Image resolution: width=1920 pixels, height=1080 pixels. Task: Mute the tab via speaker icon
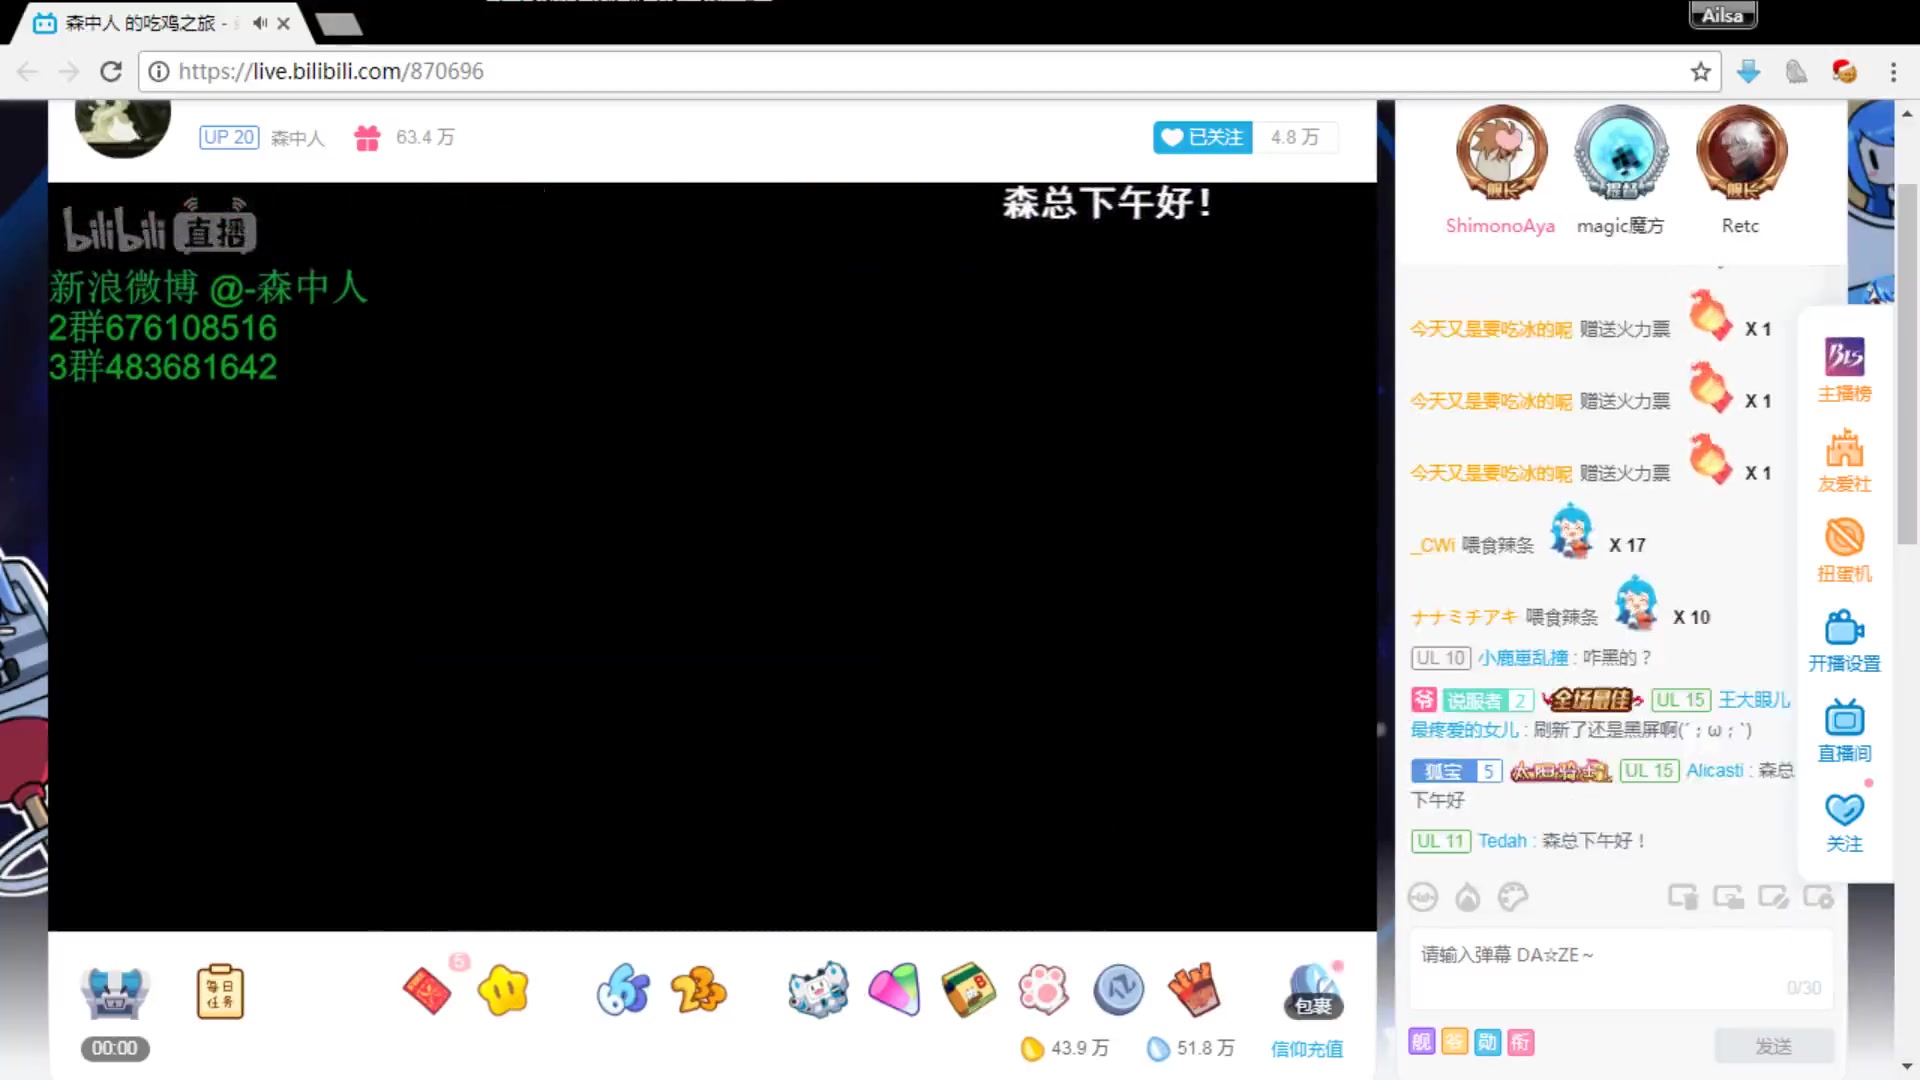[260, 22]
